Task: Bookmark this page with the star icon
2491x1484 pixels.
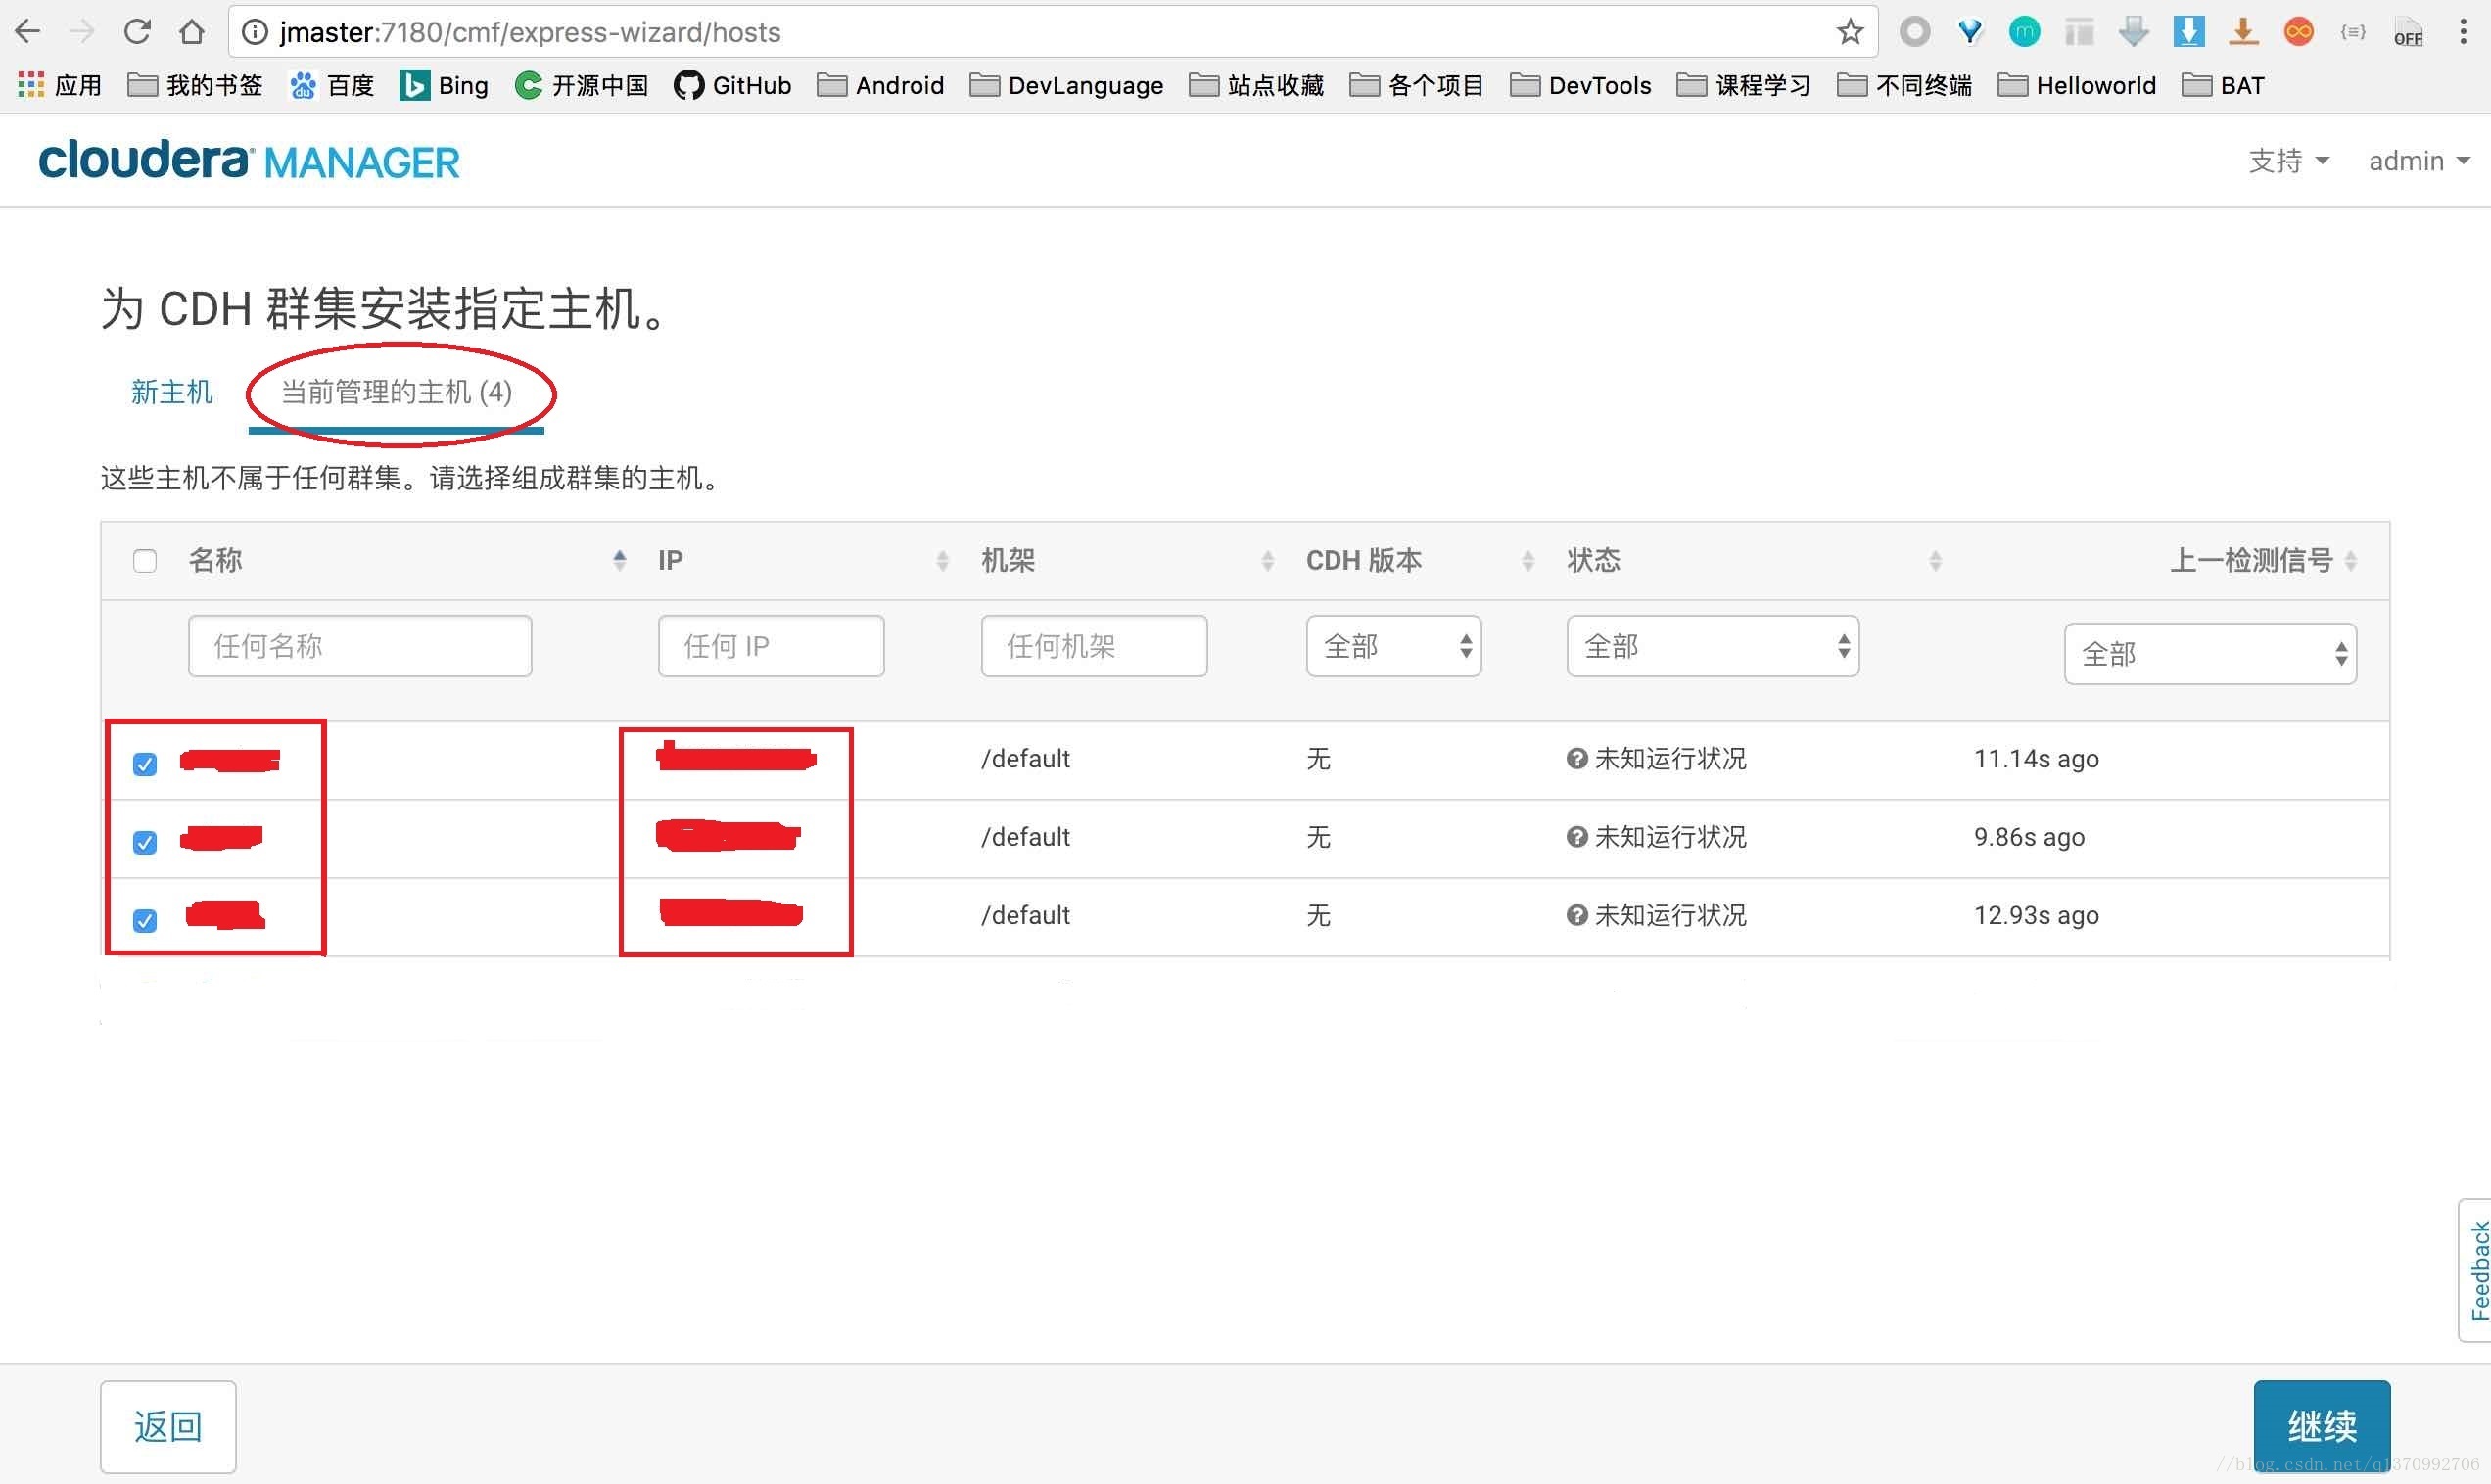Action: point(1850,32)
